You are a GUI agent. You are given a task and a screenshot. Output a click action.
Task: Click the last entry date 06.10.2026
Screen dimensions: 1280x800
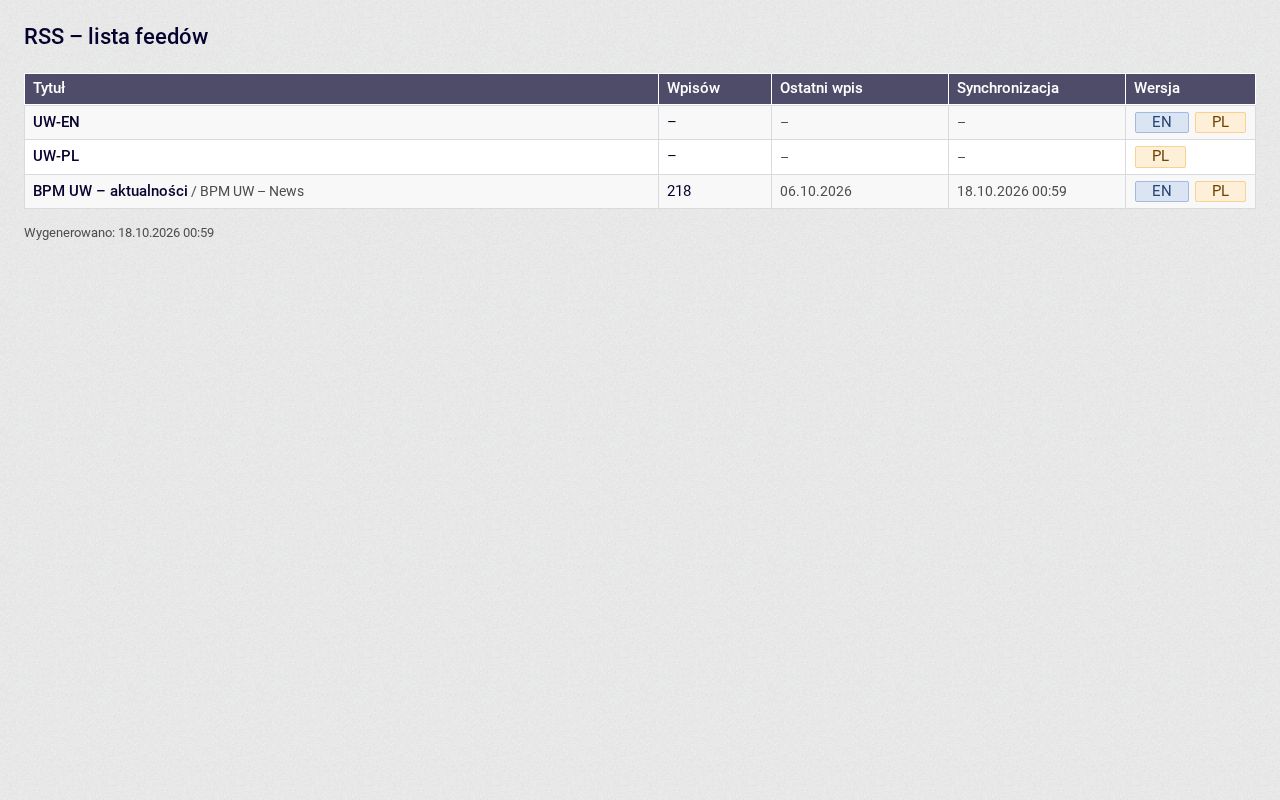pos(816,191)
